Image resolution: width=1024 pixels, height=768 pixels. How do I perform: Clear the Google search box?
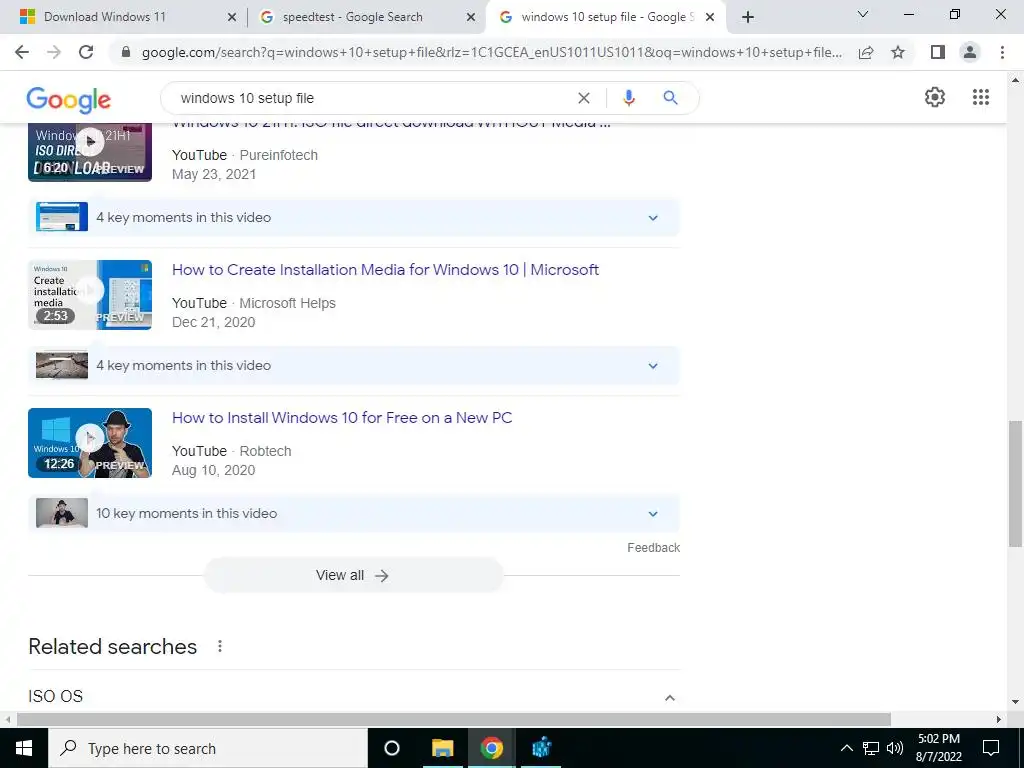[x=584, y=98]
